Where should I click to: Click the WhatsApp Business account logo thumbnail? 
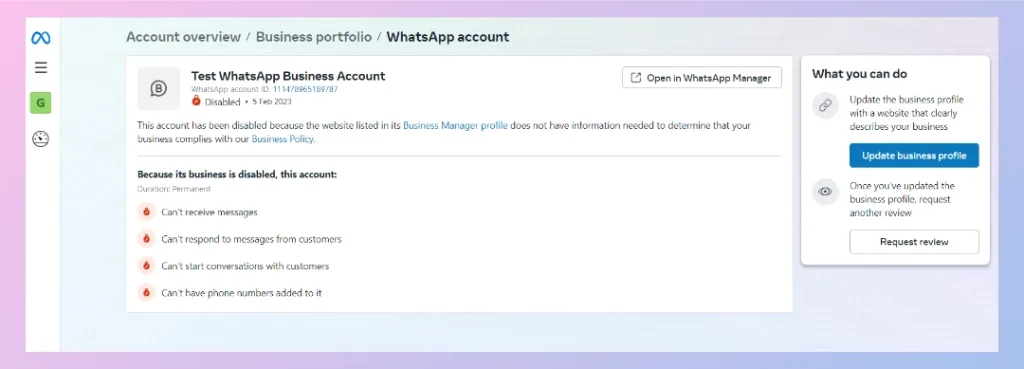coord(159,88)
